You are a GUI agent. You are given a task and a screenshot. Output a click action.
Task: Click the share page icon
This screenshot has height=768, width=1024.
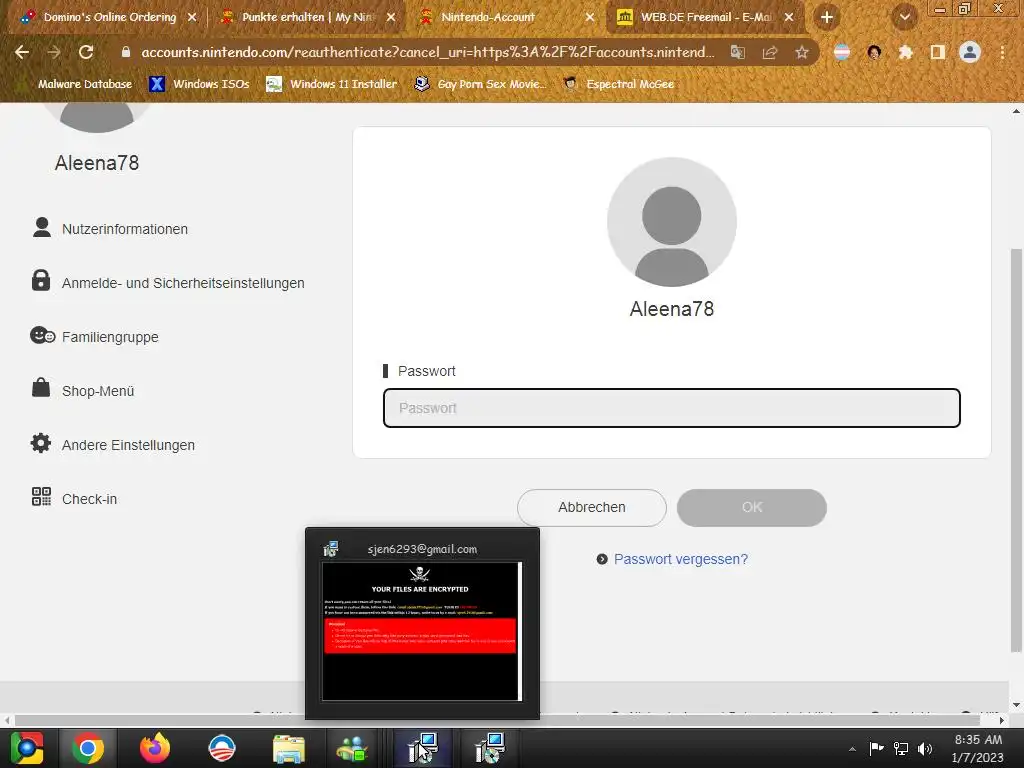769,52
